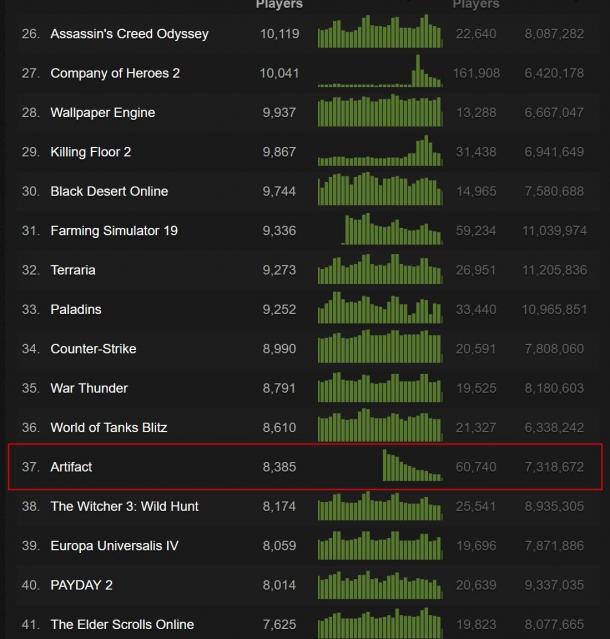Click the 8,174 current players value
This screenshot has width=610, height=639.
[280, 507]
